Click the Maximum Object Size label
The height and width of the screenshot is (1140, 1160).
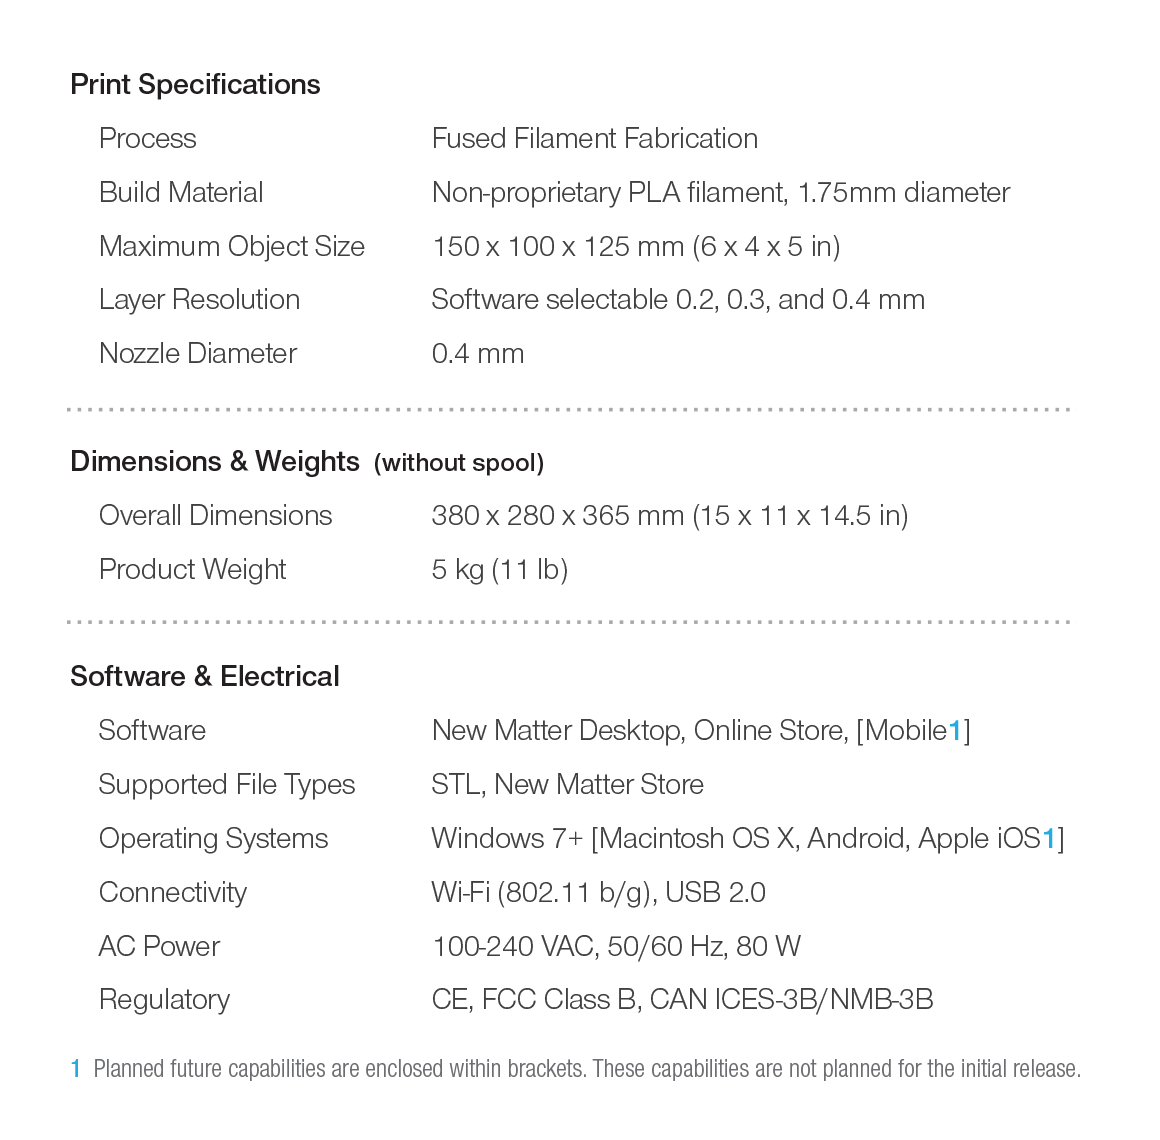click(231, 247)
